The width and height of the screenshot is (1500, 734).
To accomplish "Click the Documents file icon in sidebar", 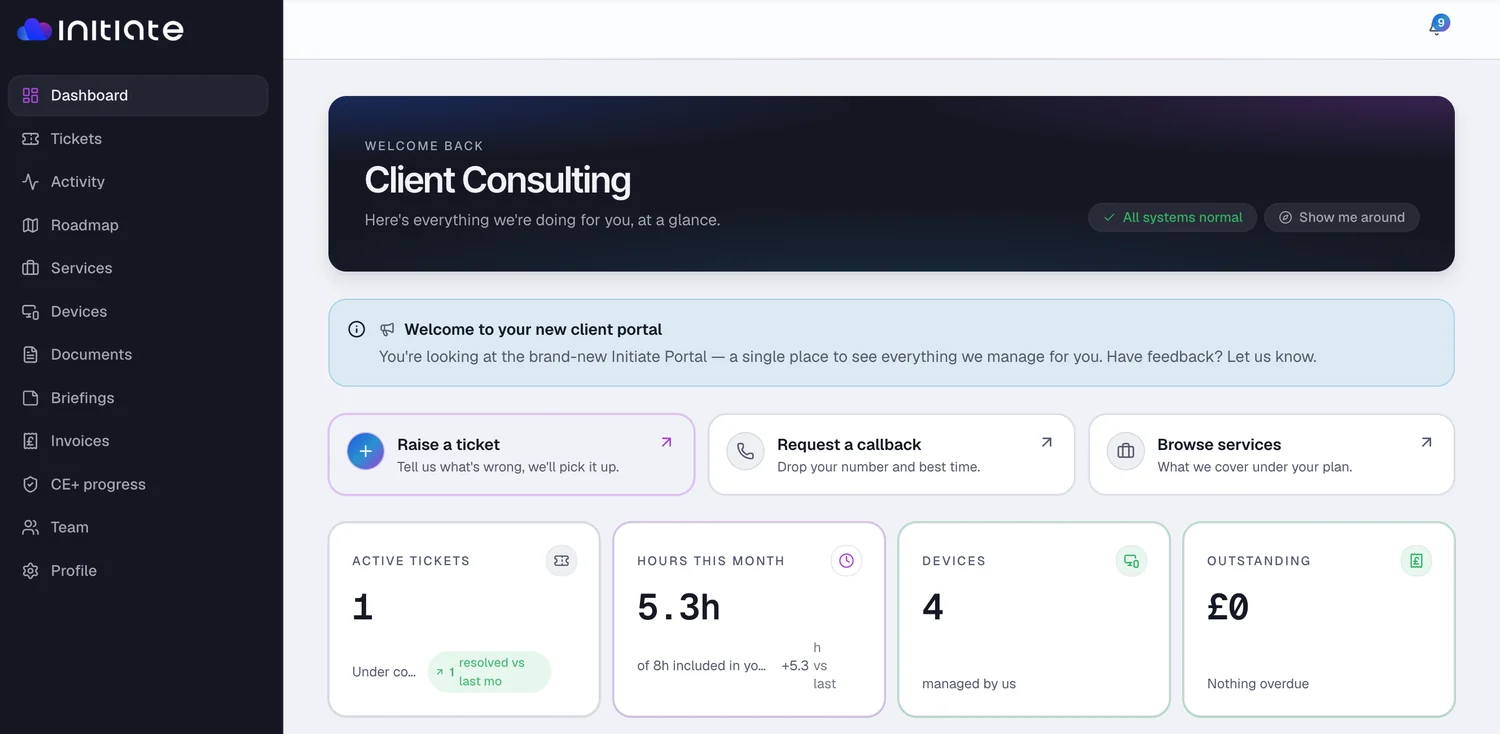I will click(30, 355).
